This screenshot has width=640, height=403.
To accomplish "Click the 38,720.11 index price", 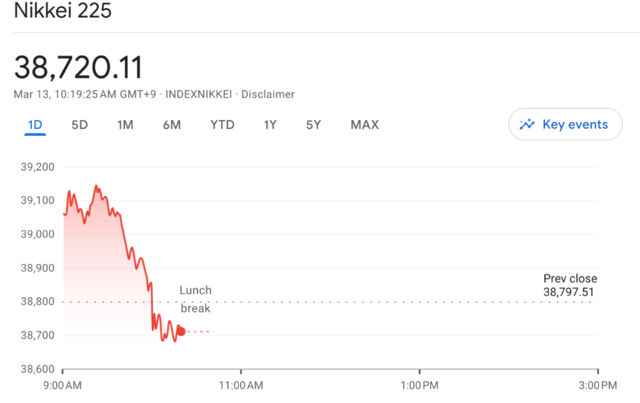I will [x=78, y=68].
